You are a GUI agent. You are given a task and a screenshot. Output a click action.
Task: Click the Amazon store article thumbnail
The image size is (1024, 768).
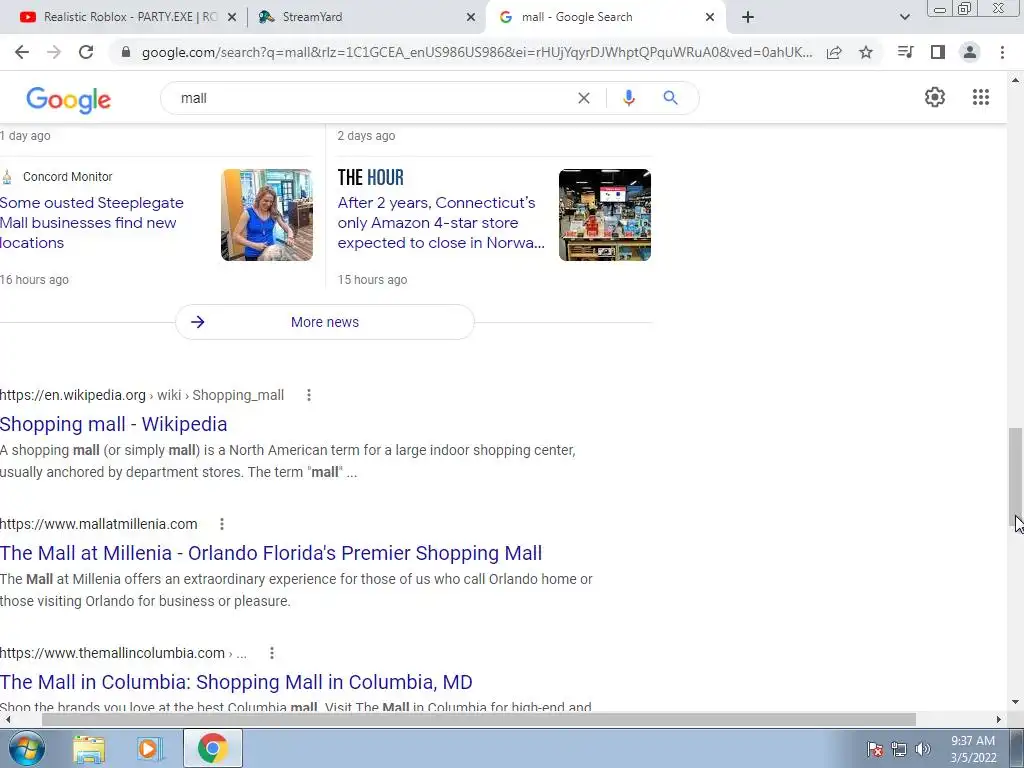[605, 215]
